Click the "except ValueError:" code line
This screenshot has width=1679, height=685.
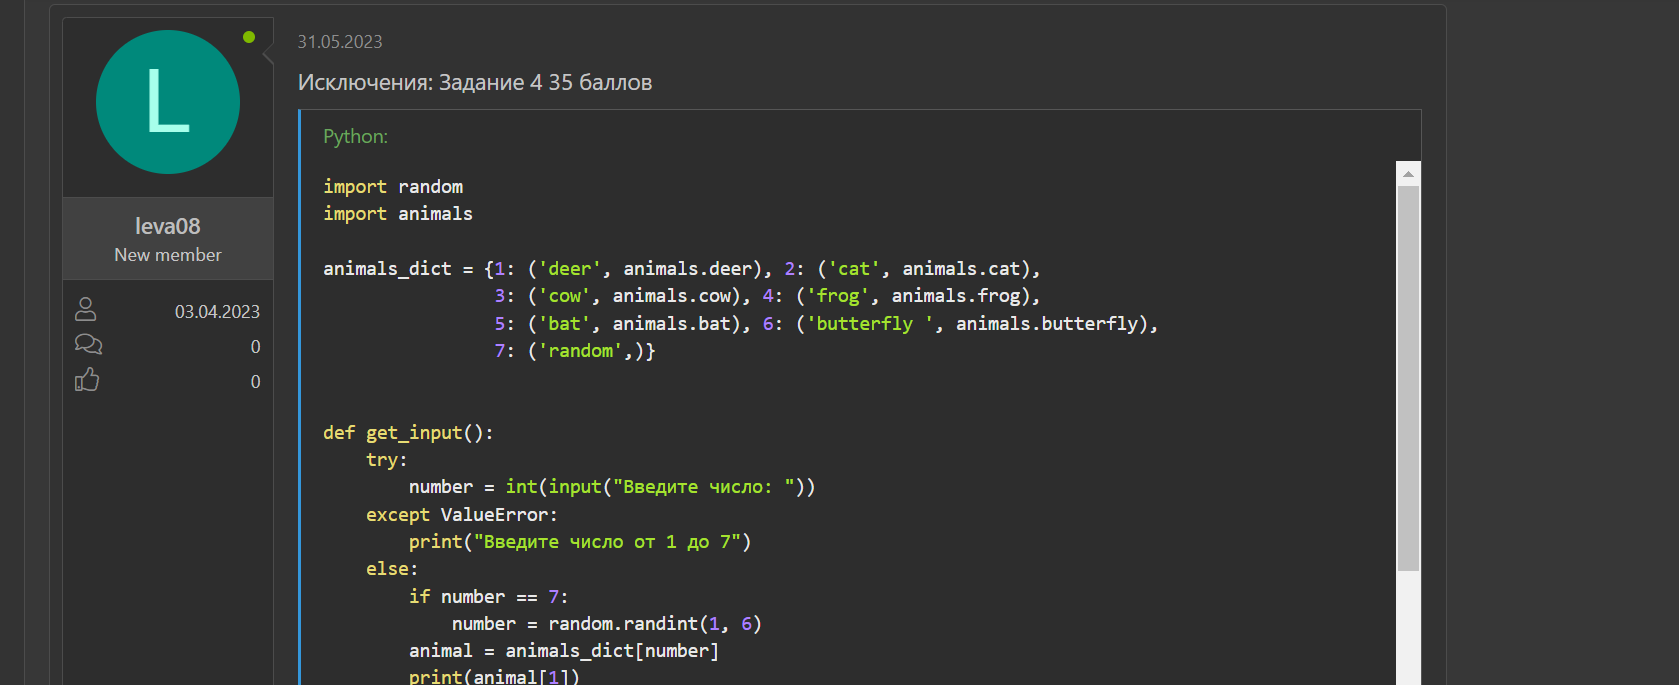pos(461,515)
